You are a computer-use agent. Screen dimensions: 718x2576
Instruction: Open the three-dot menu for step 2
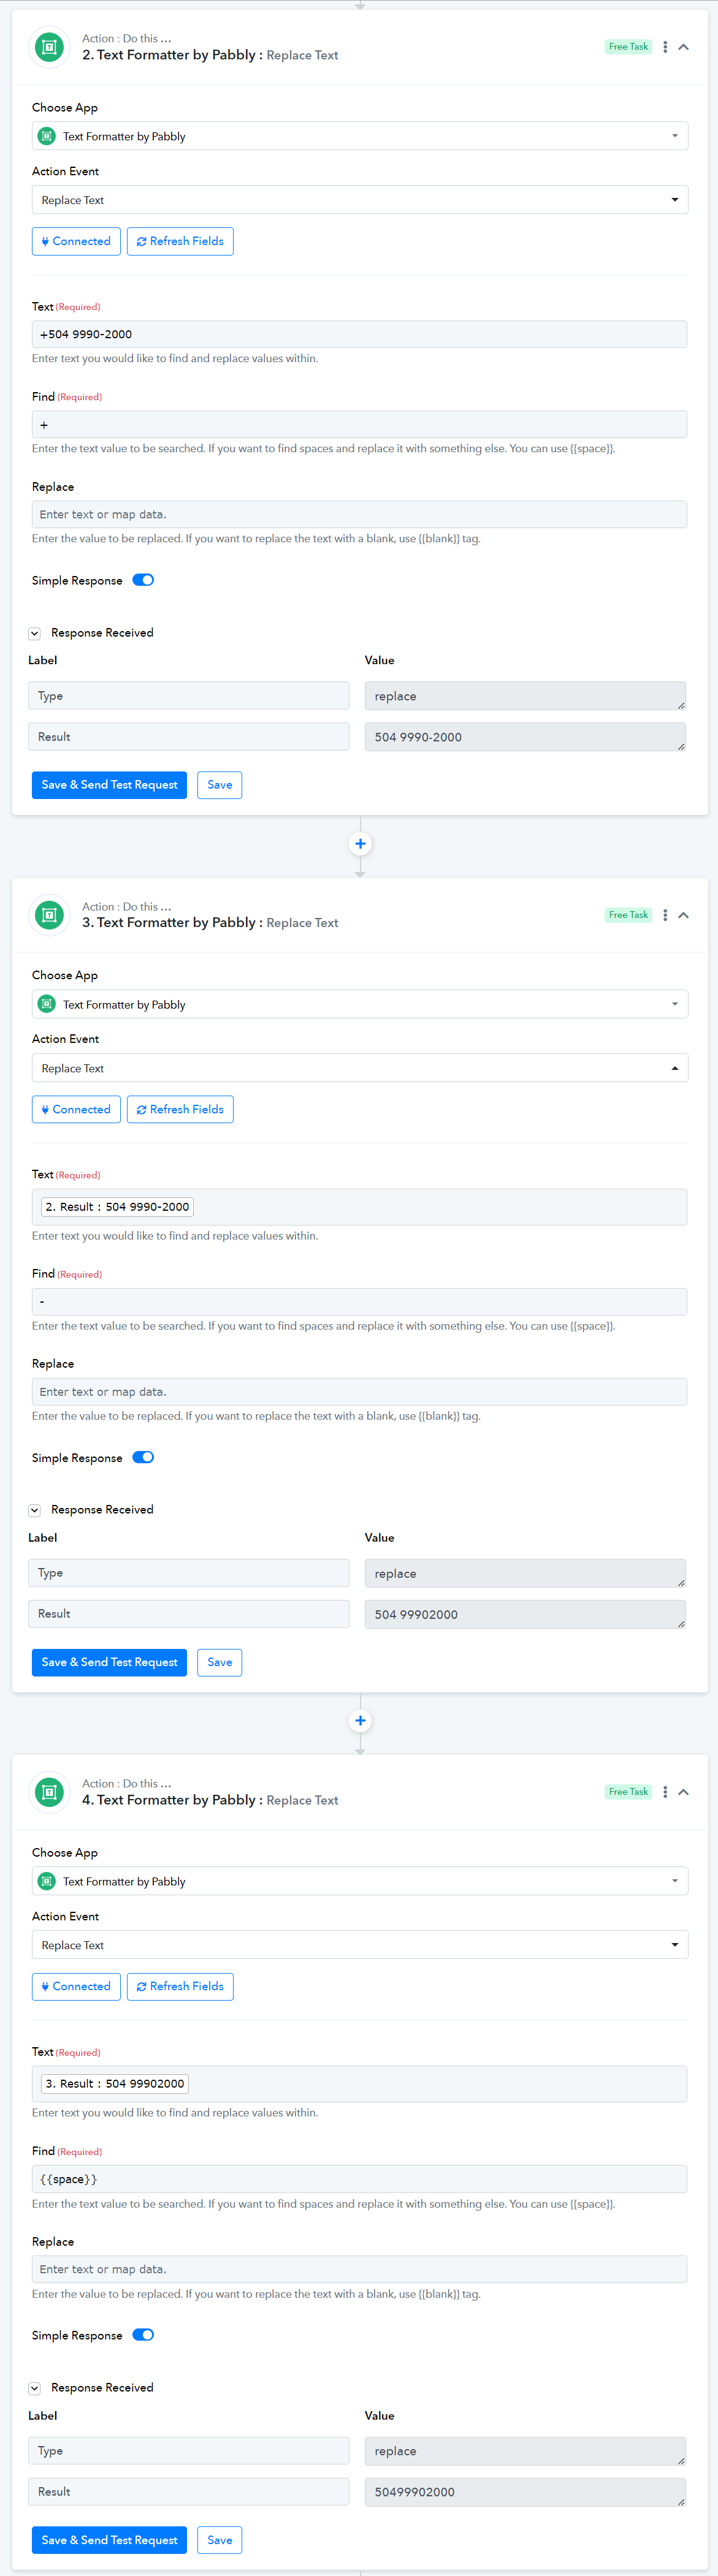tap(665, 47)
